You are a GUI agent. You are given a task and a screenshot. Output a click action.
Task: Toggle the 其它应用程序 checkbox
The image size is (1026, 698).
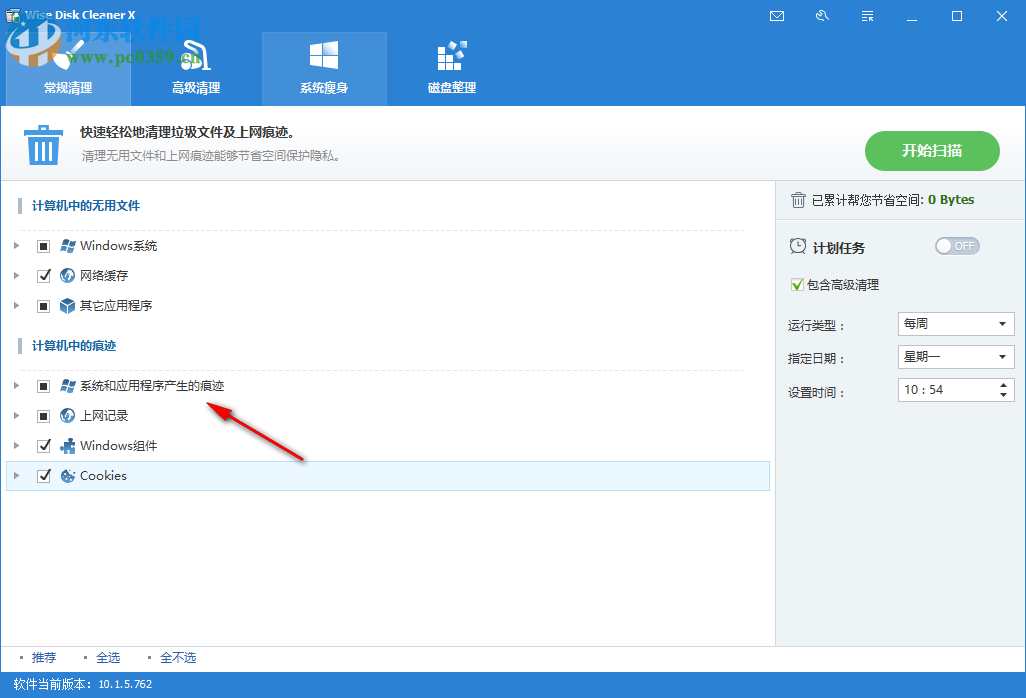pos(43,305)
